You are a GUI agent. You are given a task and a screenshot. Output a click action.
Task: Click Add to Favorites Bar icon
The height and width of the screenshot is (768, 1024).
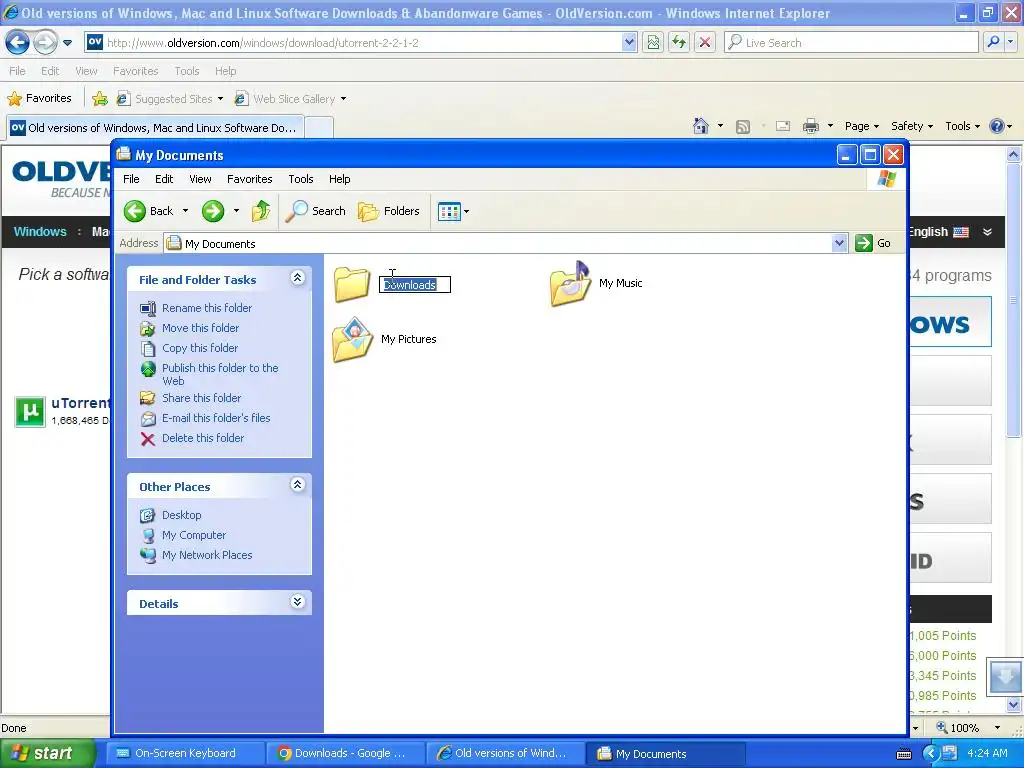click(x=100, y=99)
